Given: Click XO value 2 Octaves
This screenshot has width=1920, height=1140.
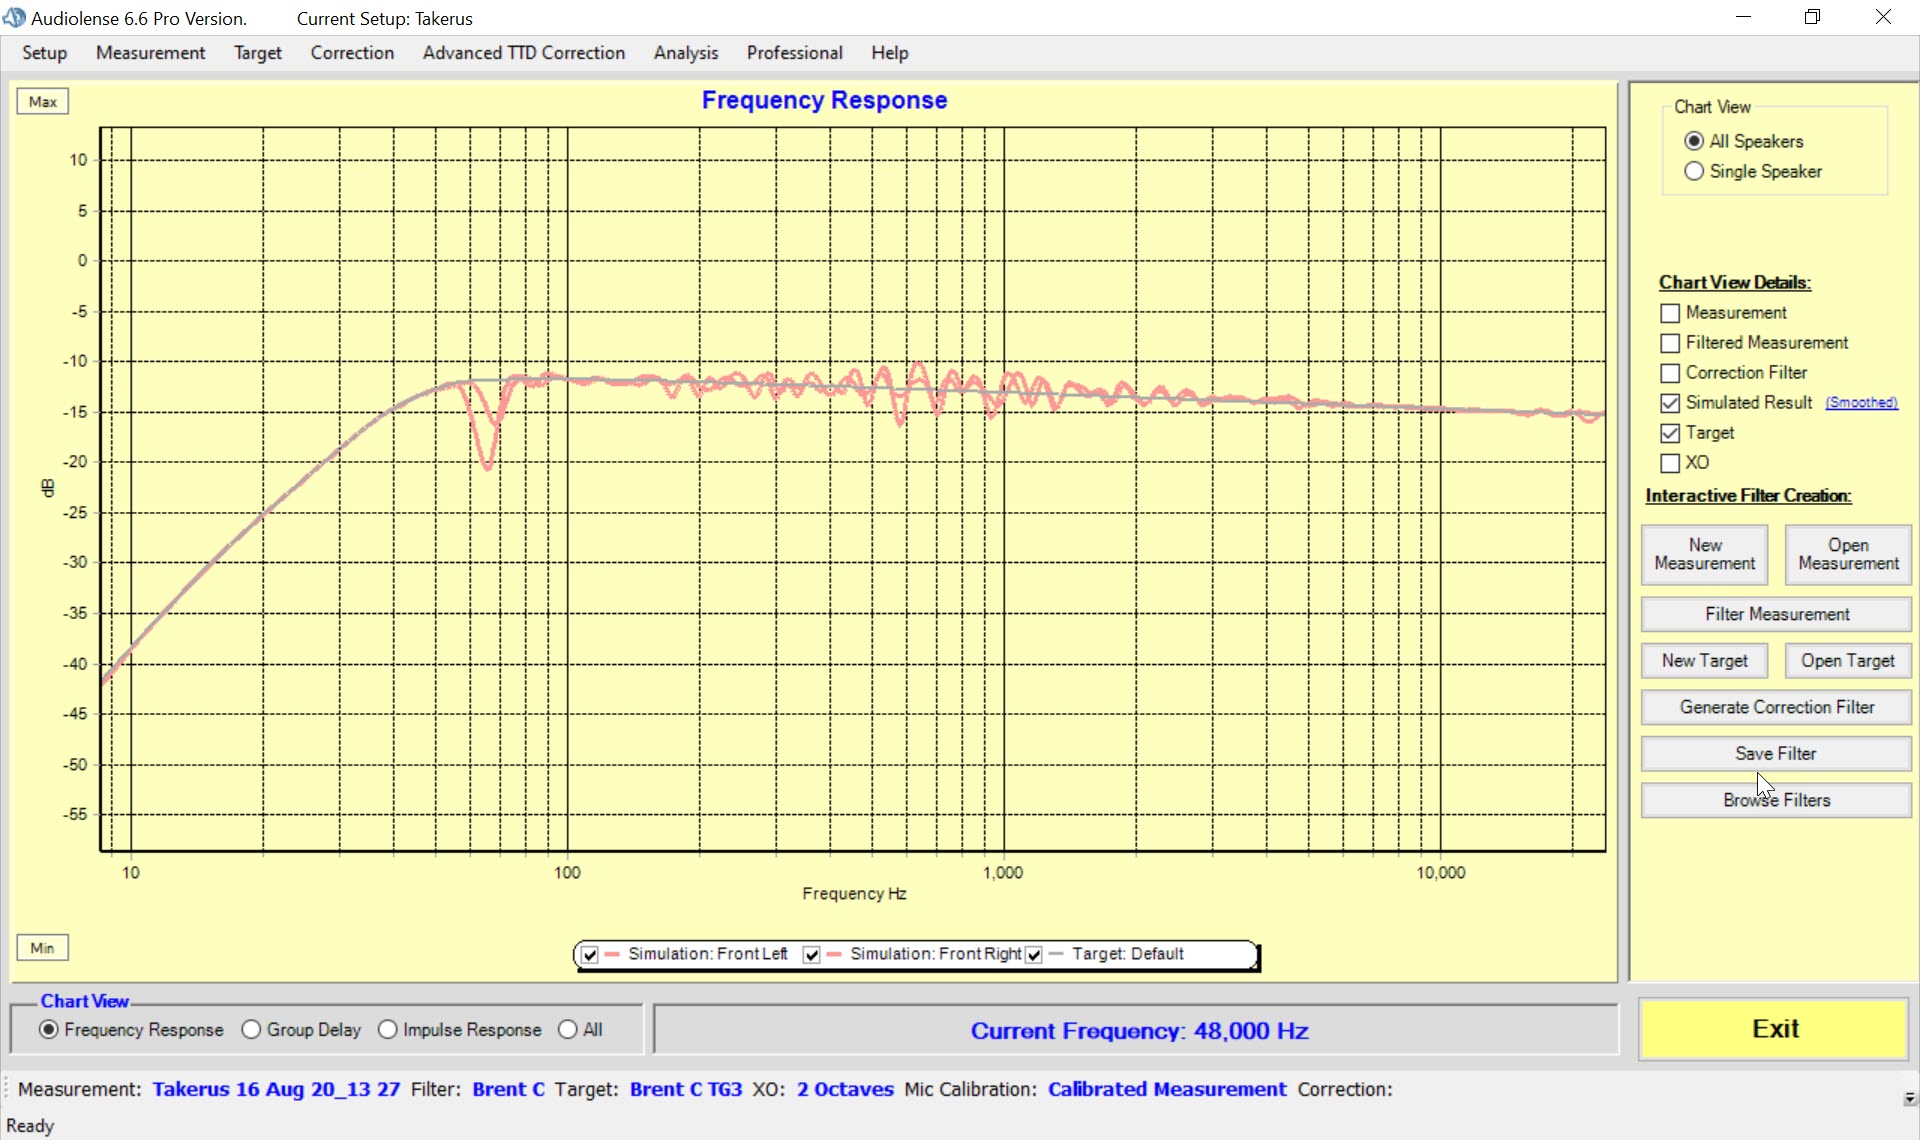Looking at the screenshot, I should point(845,1089).
